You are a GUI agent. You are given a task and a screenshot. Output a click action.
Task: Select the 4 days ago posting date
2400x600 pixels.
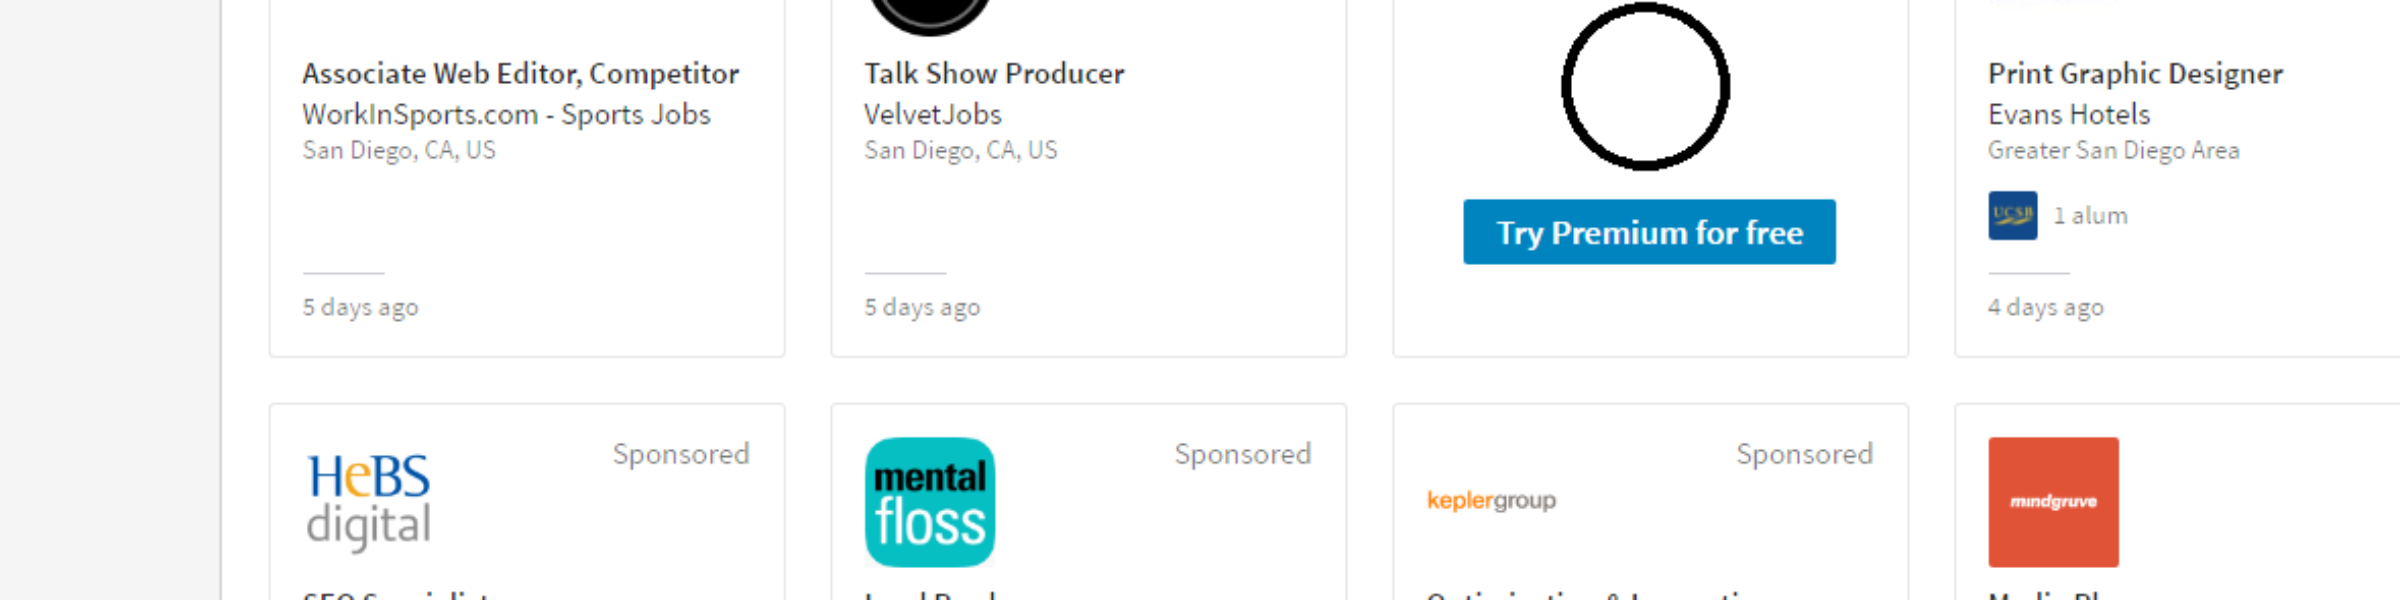[x=2046, y=307]
